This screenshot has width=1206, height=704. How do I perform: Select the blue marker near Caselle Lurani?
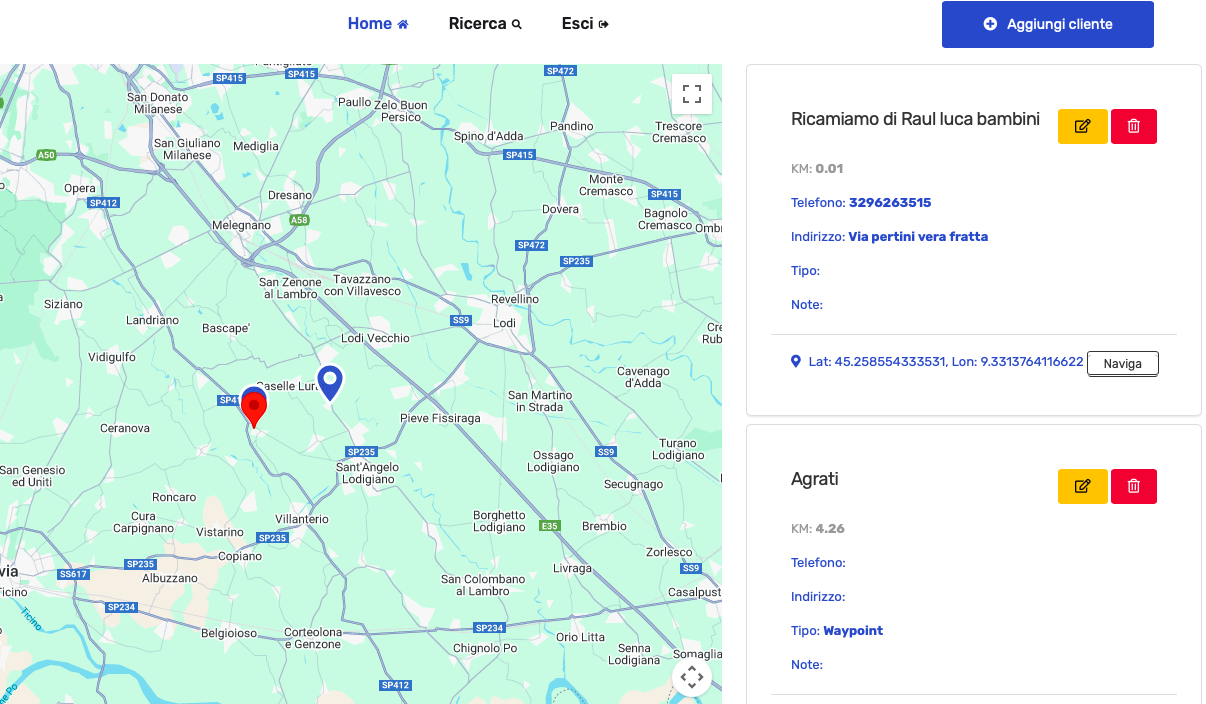(330, 383)
